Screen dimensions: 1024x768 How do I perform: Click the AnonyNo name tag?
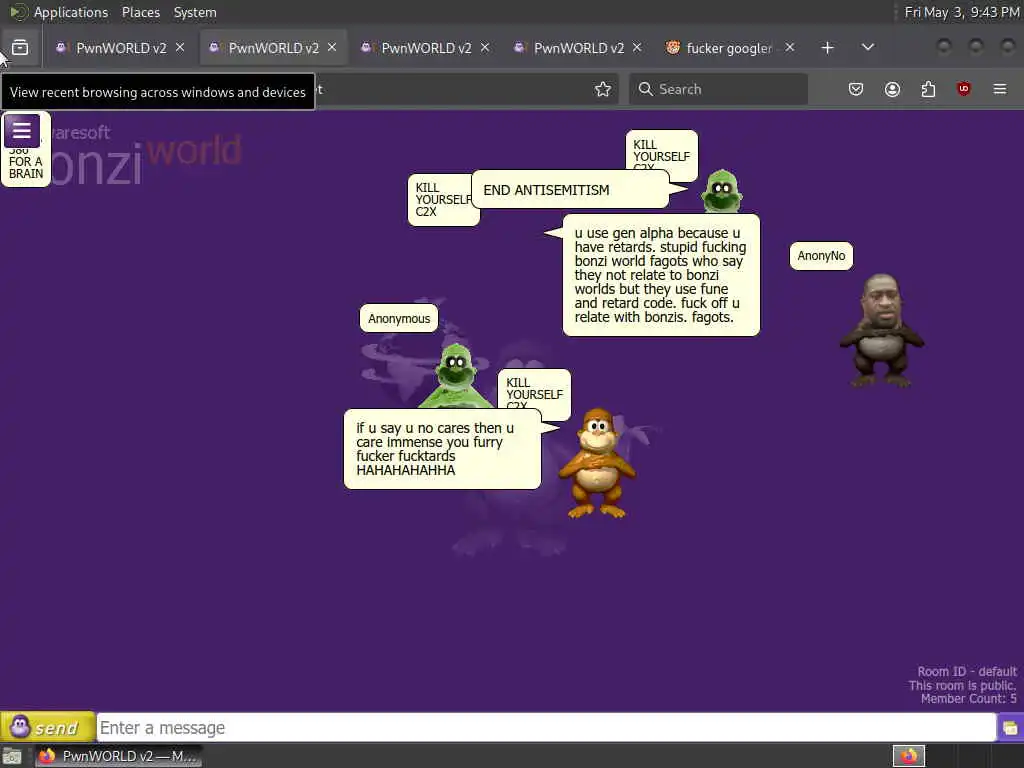tap(821, 256)
